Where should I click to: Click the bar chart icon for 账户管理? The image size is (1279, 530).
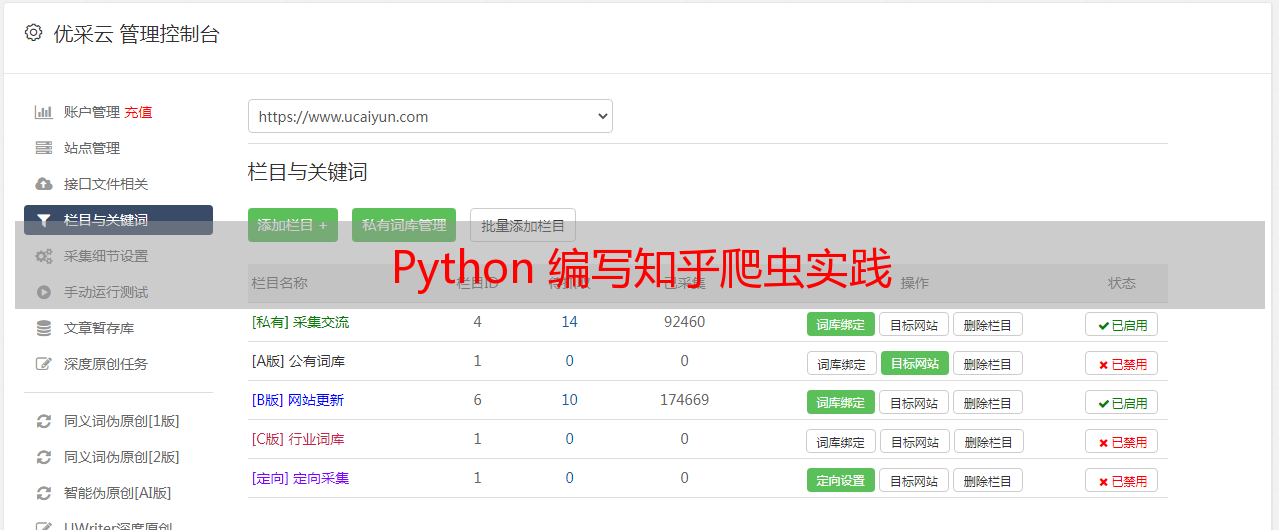(x=44, y=112)
